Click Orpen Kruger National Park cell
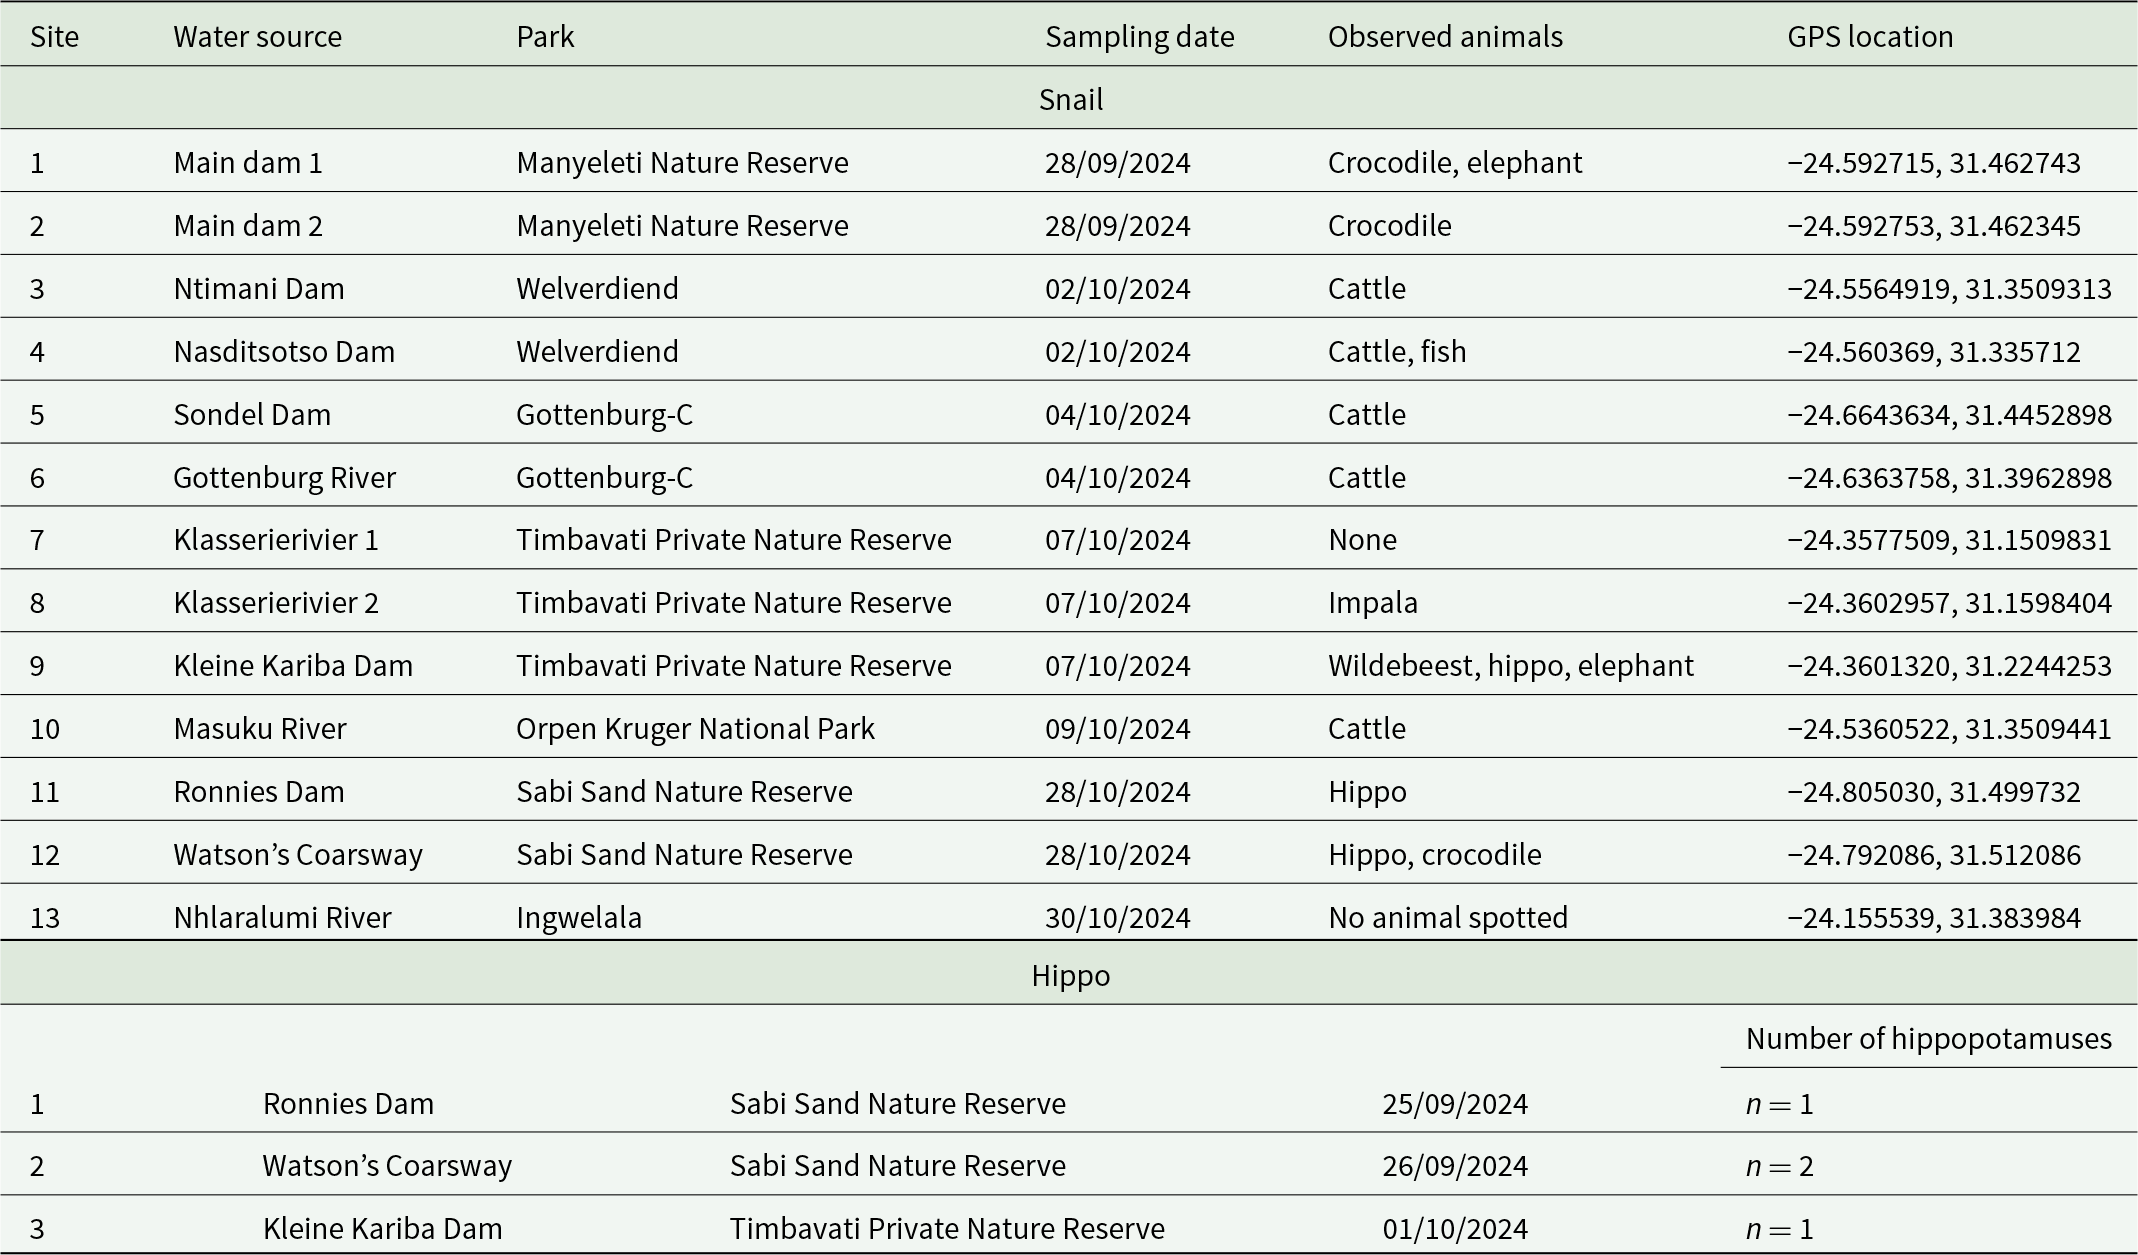The image size is (2138, 1255). click(695, 729)
